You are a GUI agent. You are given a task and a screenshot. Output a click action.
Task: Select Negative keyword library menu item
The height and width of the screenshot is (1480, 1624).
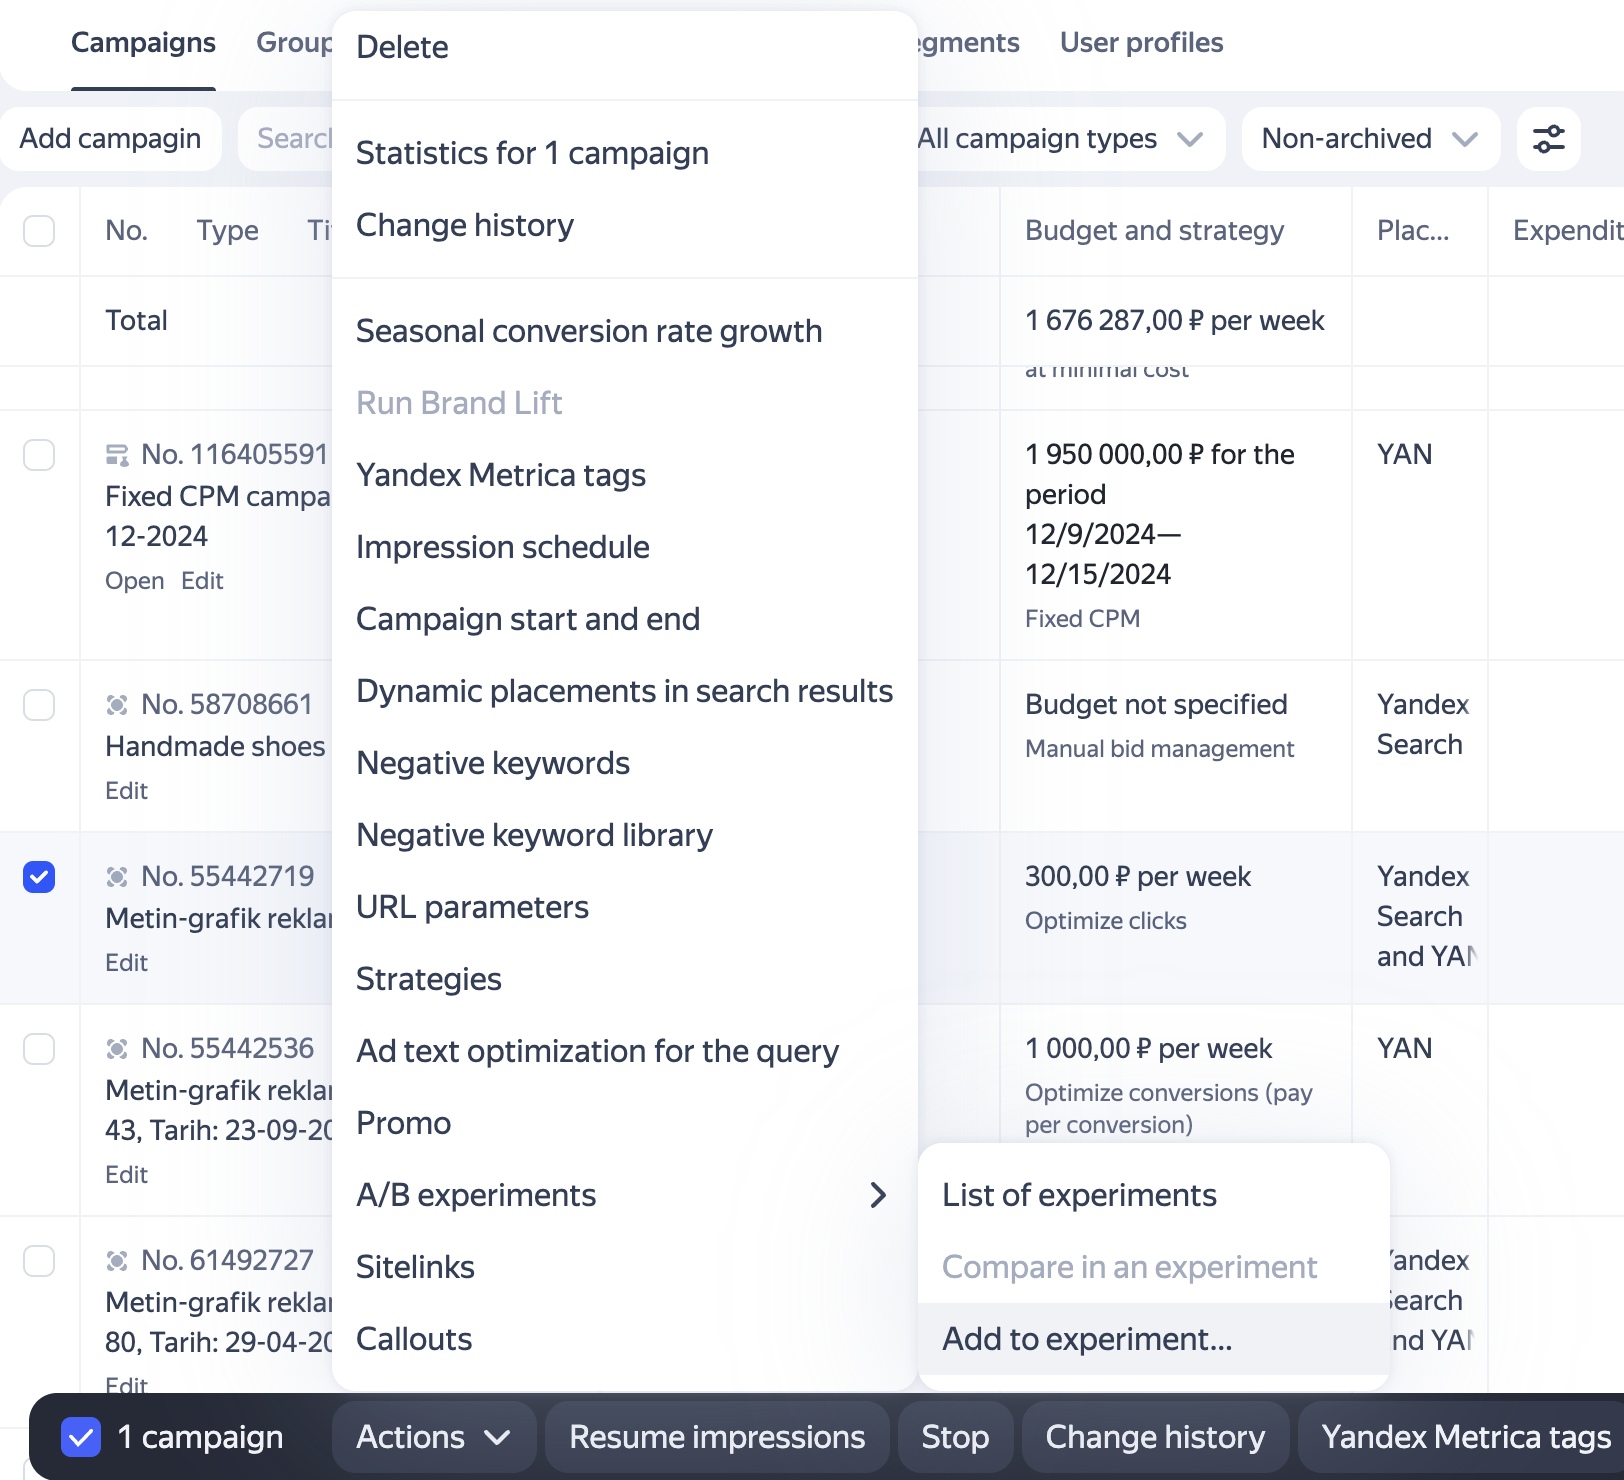tap(534, 835)
